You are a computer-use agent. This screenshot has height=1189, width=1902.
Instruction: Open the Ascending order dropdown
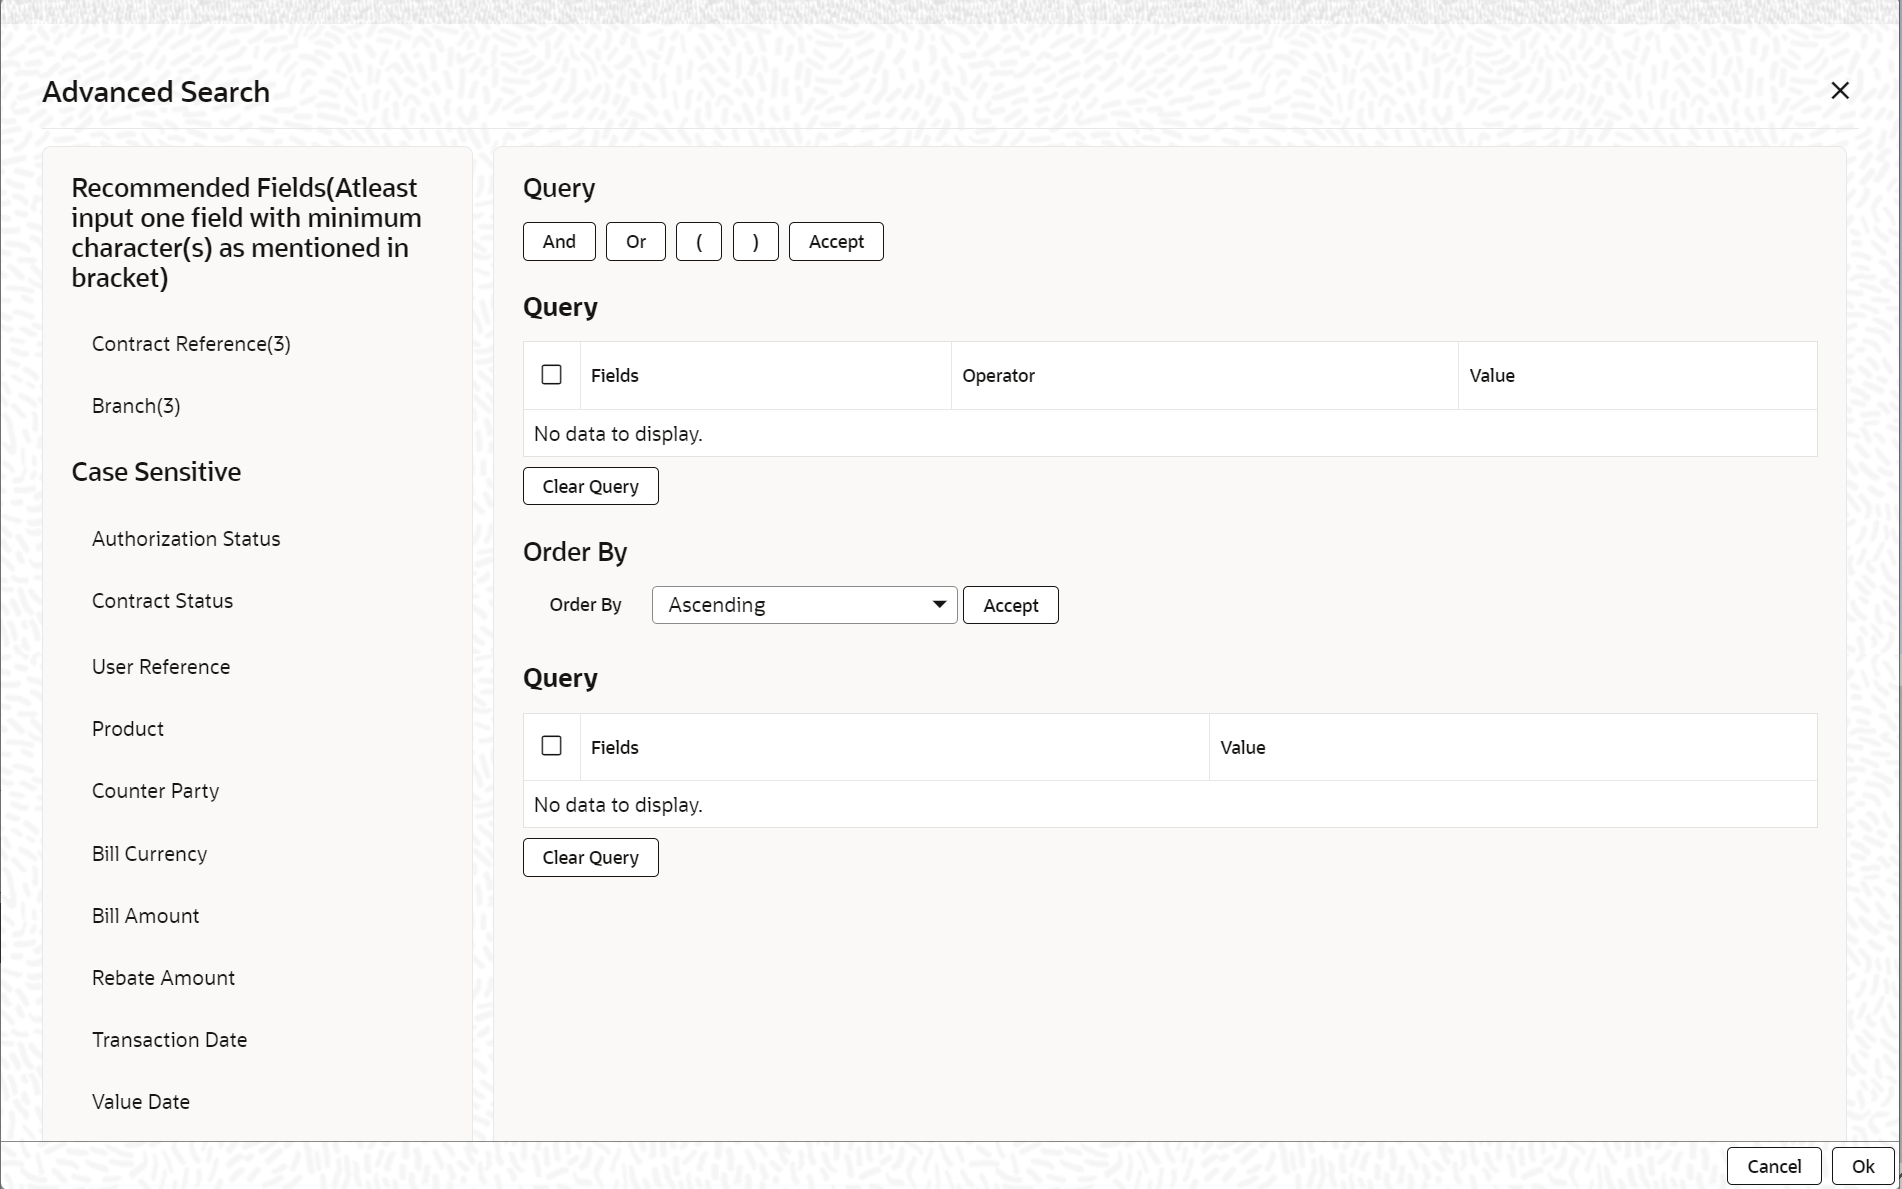804,605
